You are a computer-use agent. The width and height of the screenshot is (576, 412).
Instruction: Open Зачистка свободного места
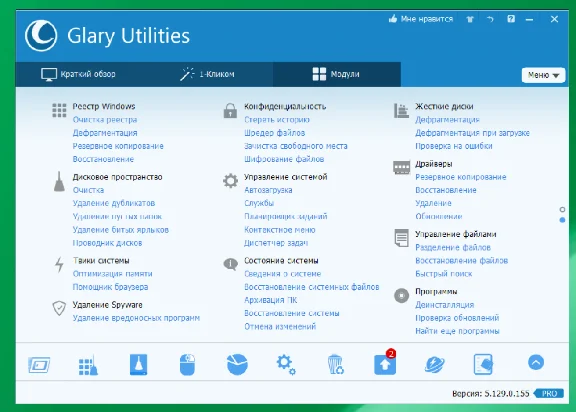point(296,146)
